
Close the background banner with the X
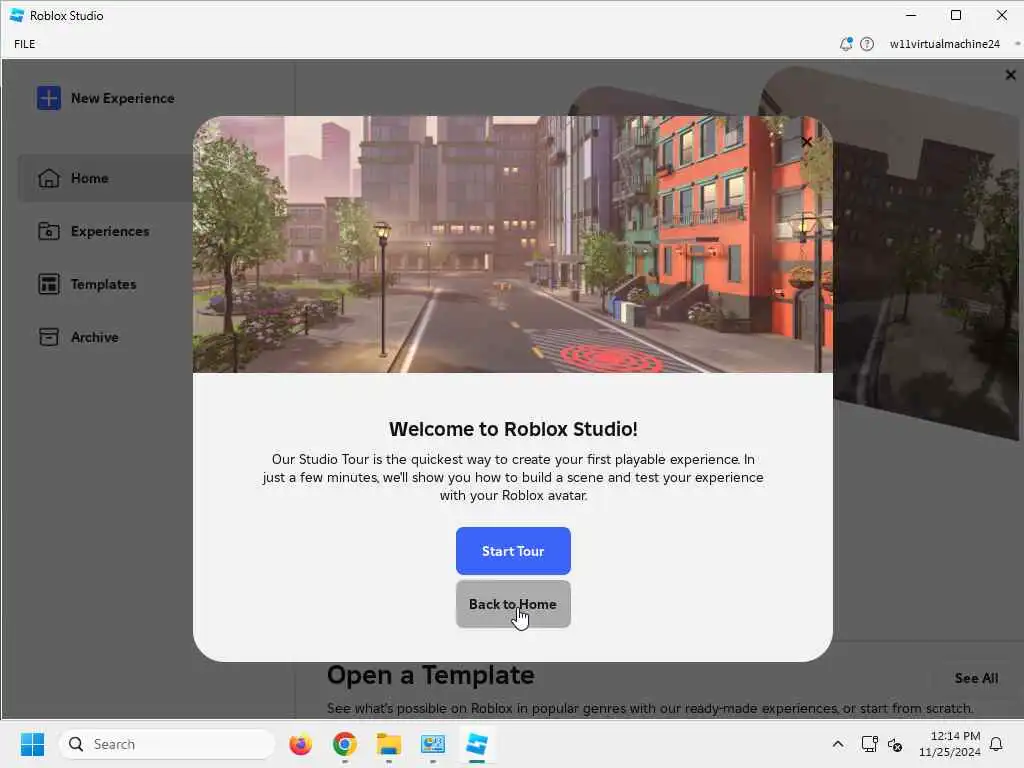tap(1010, 75)
